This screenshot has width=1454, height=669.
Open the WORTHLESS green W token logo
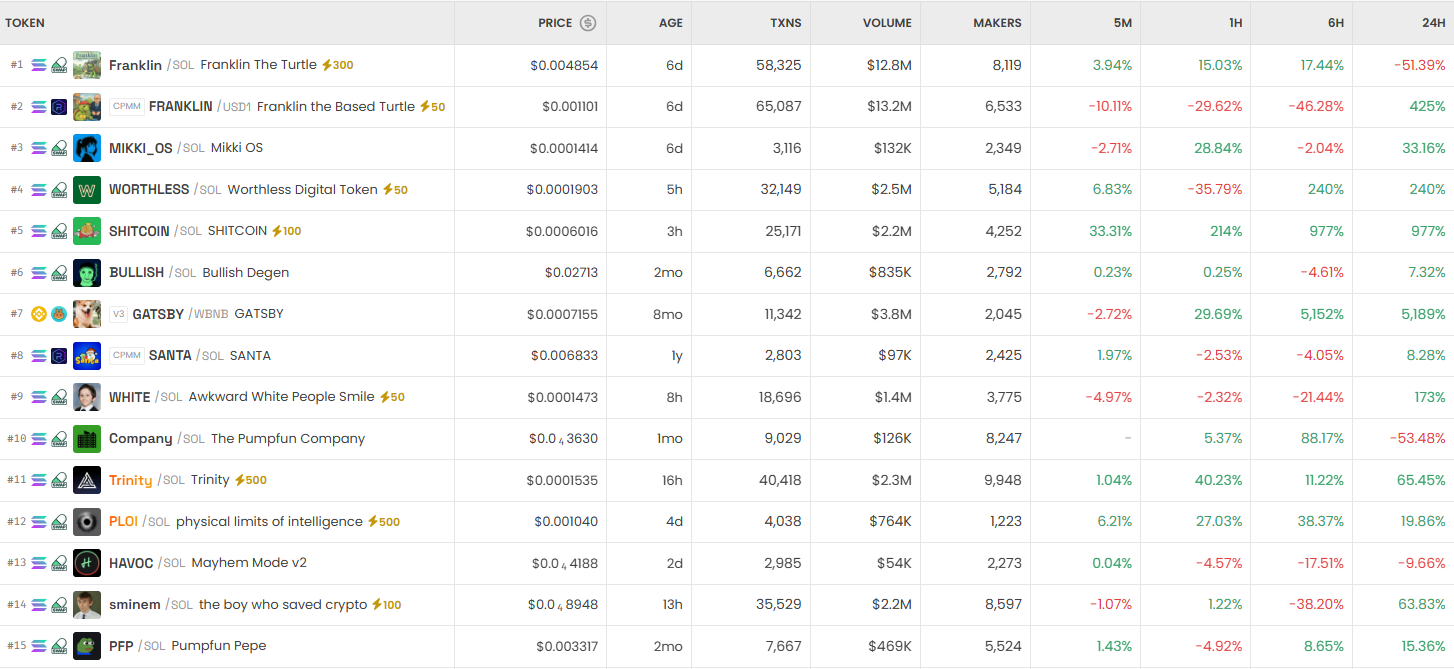pos(87,190)
